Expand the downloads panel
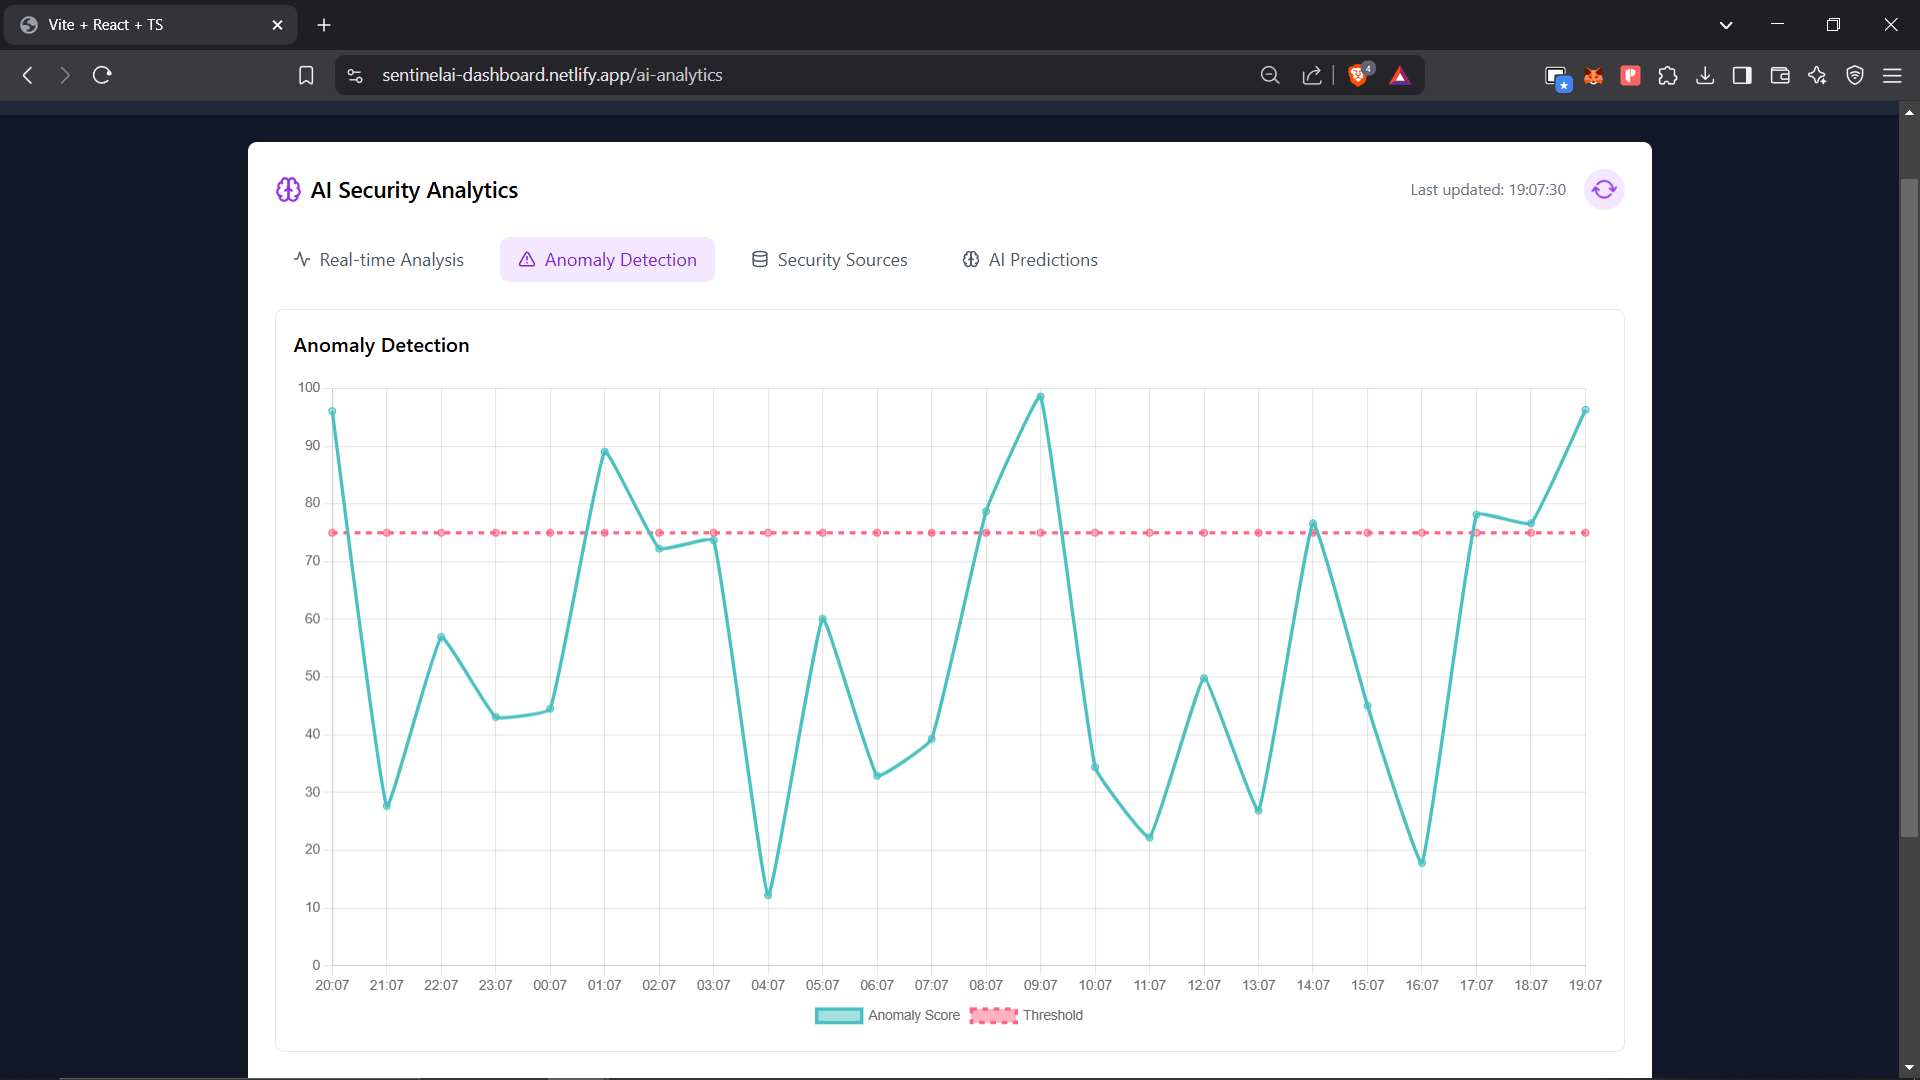The image size is (1920, 1080). [x=1705, y=75]
